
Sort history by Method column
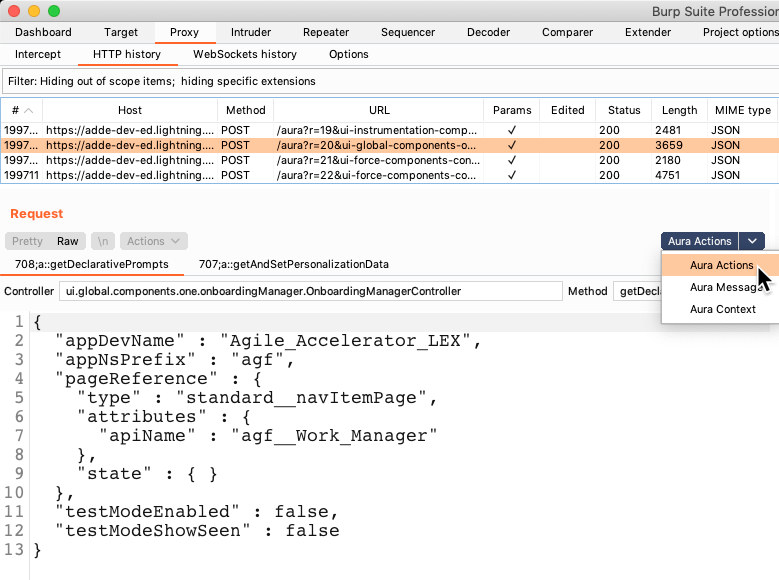point(245,110)
